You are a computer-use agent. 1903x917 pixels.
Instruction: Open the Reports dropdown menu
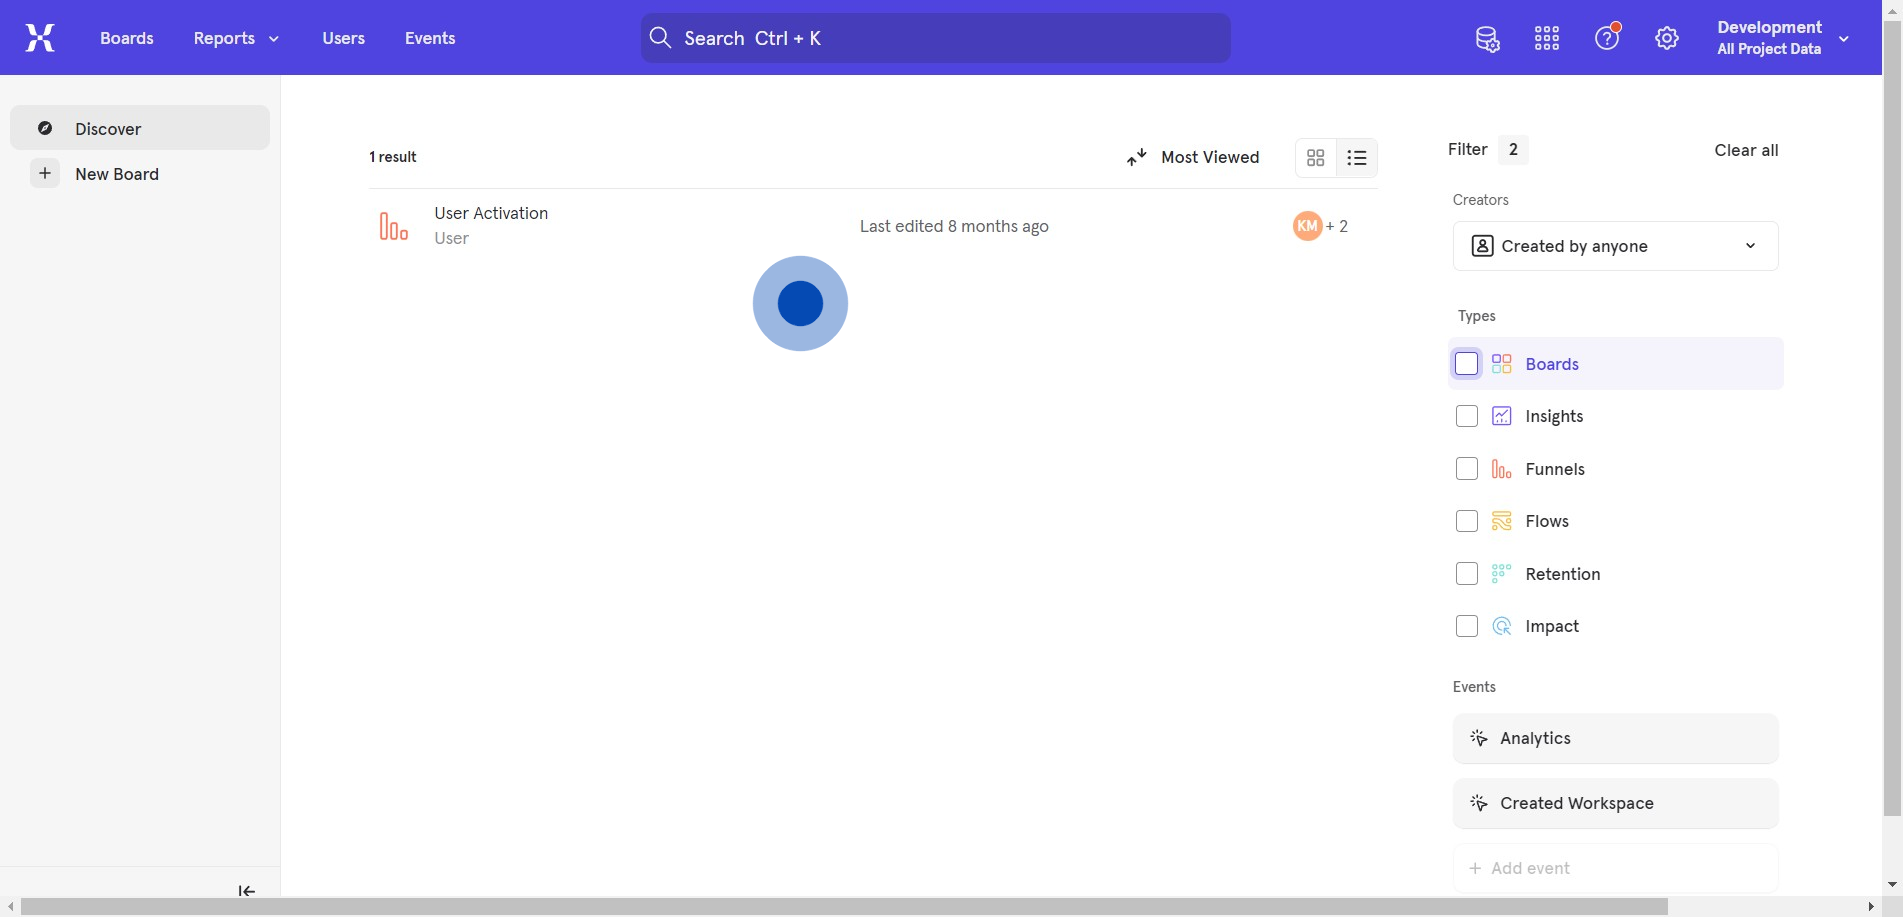coord(236,38)
